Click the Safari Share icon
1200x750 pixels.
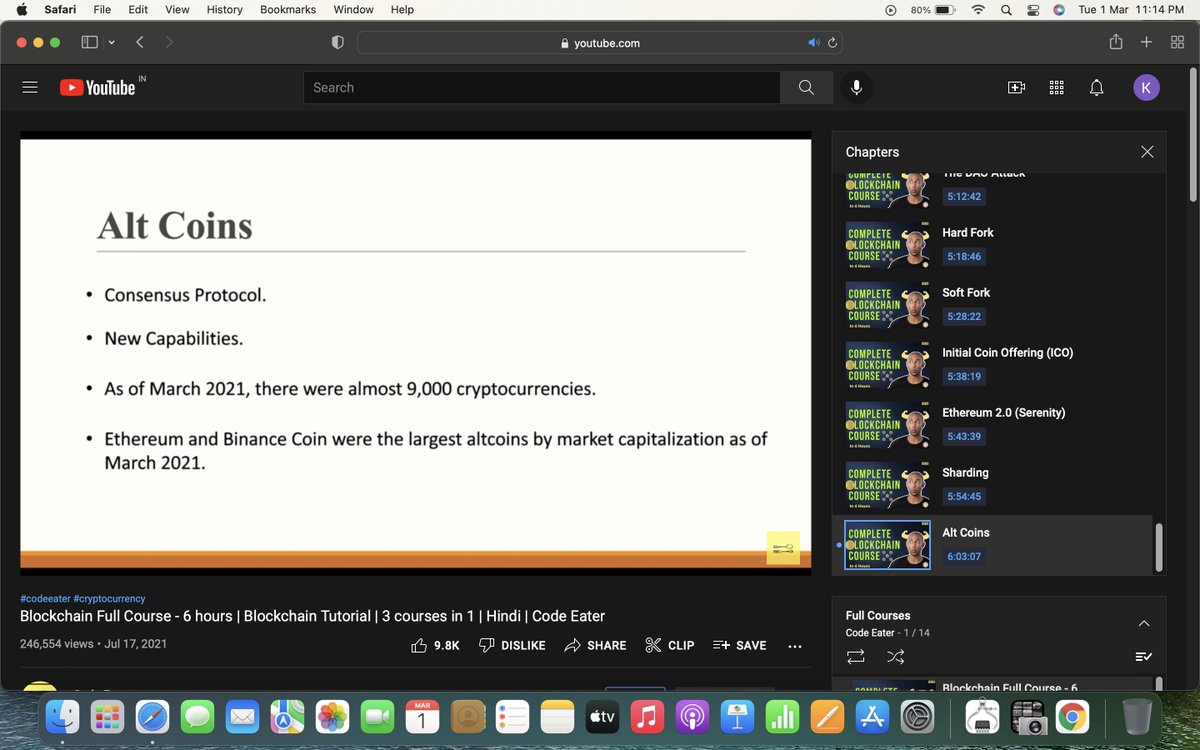pyautogui.click(x=1116, y=42)
